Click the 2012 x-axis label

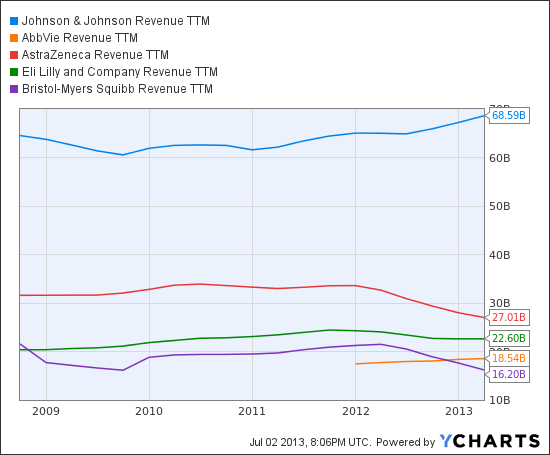356,411
